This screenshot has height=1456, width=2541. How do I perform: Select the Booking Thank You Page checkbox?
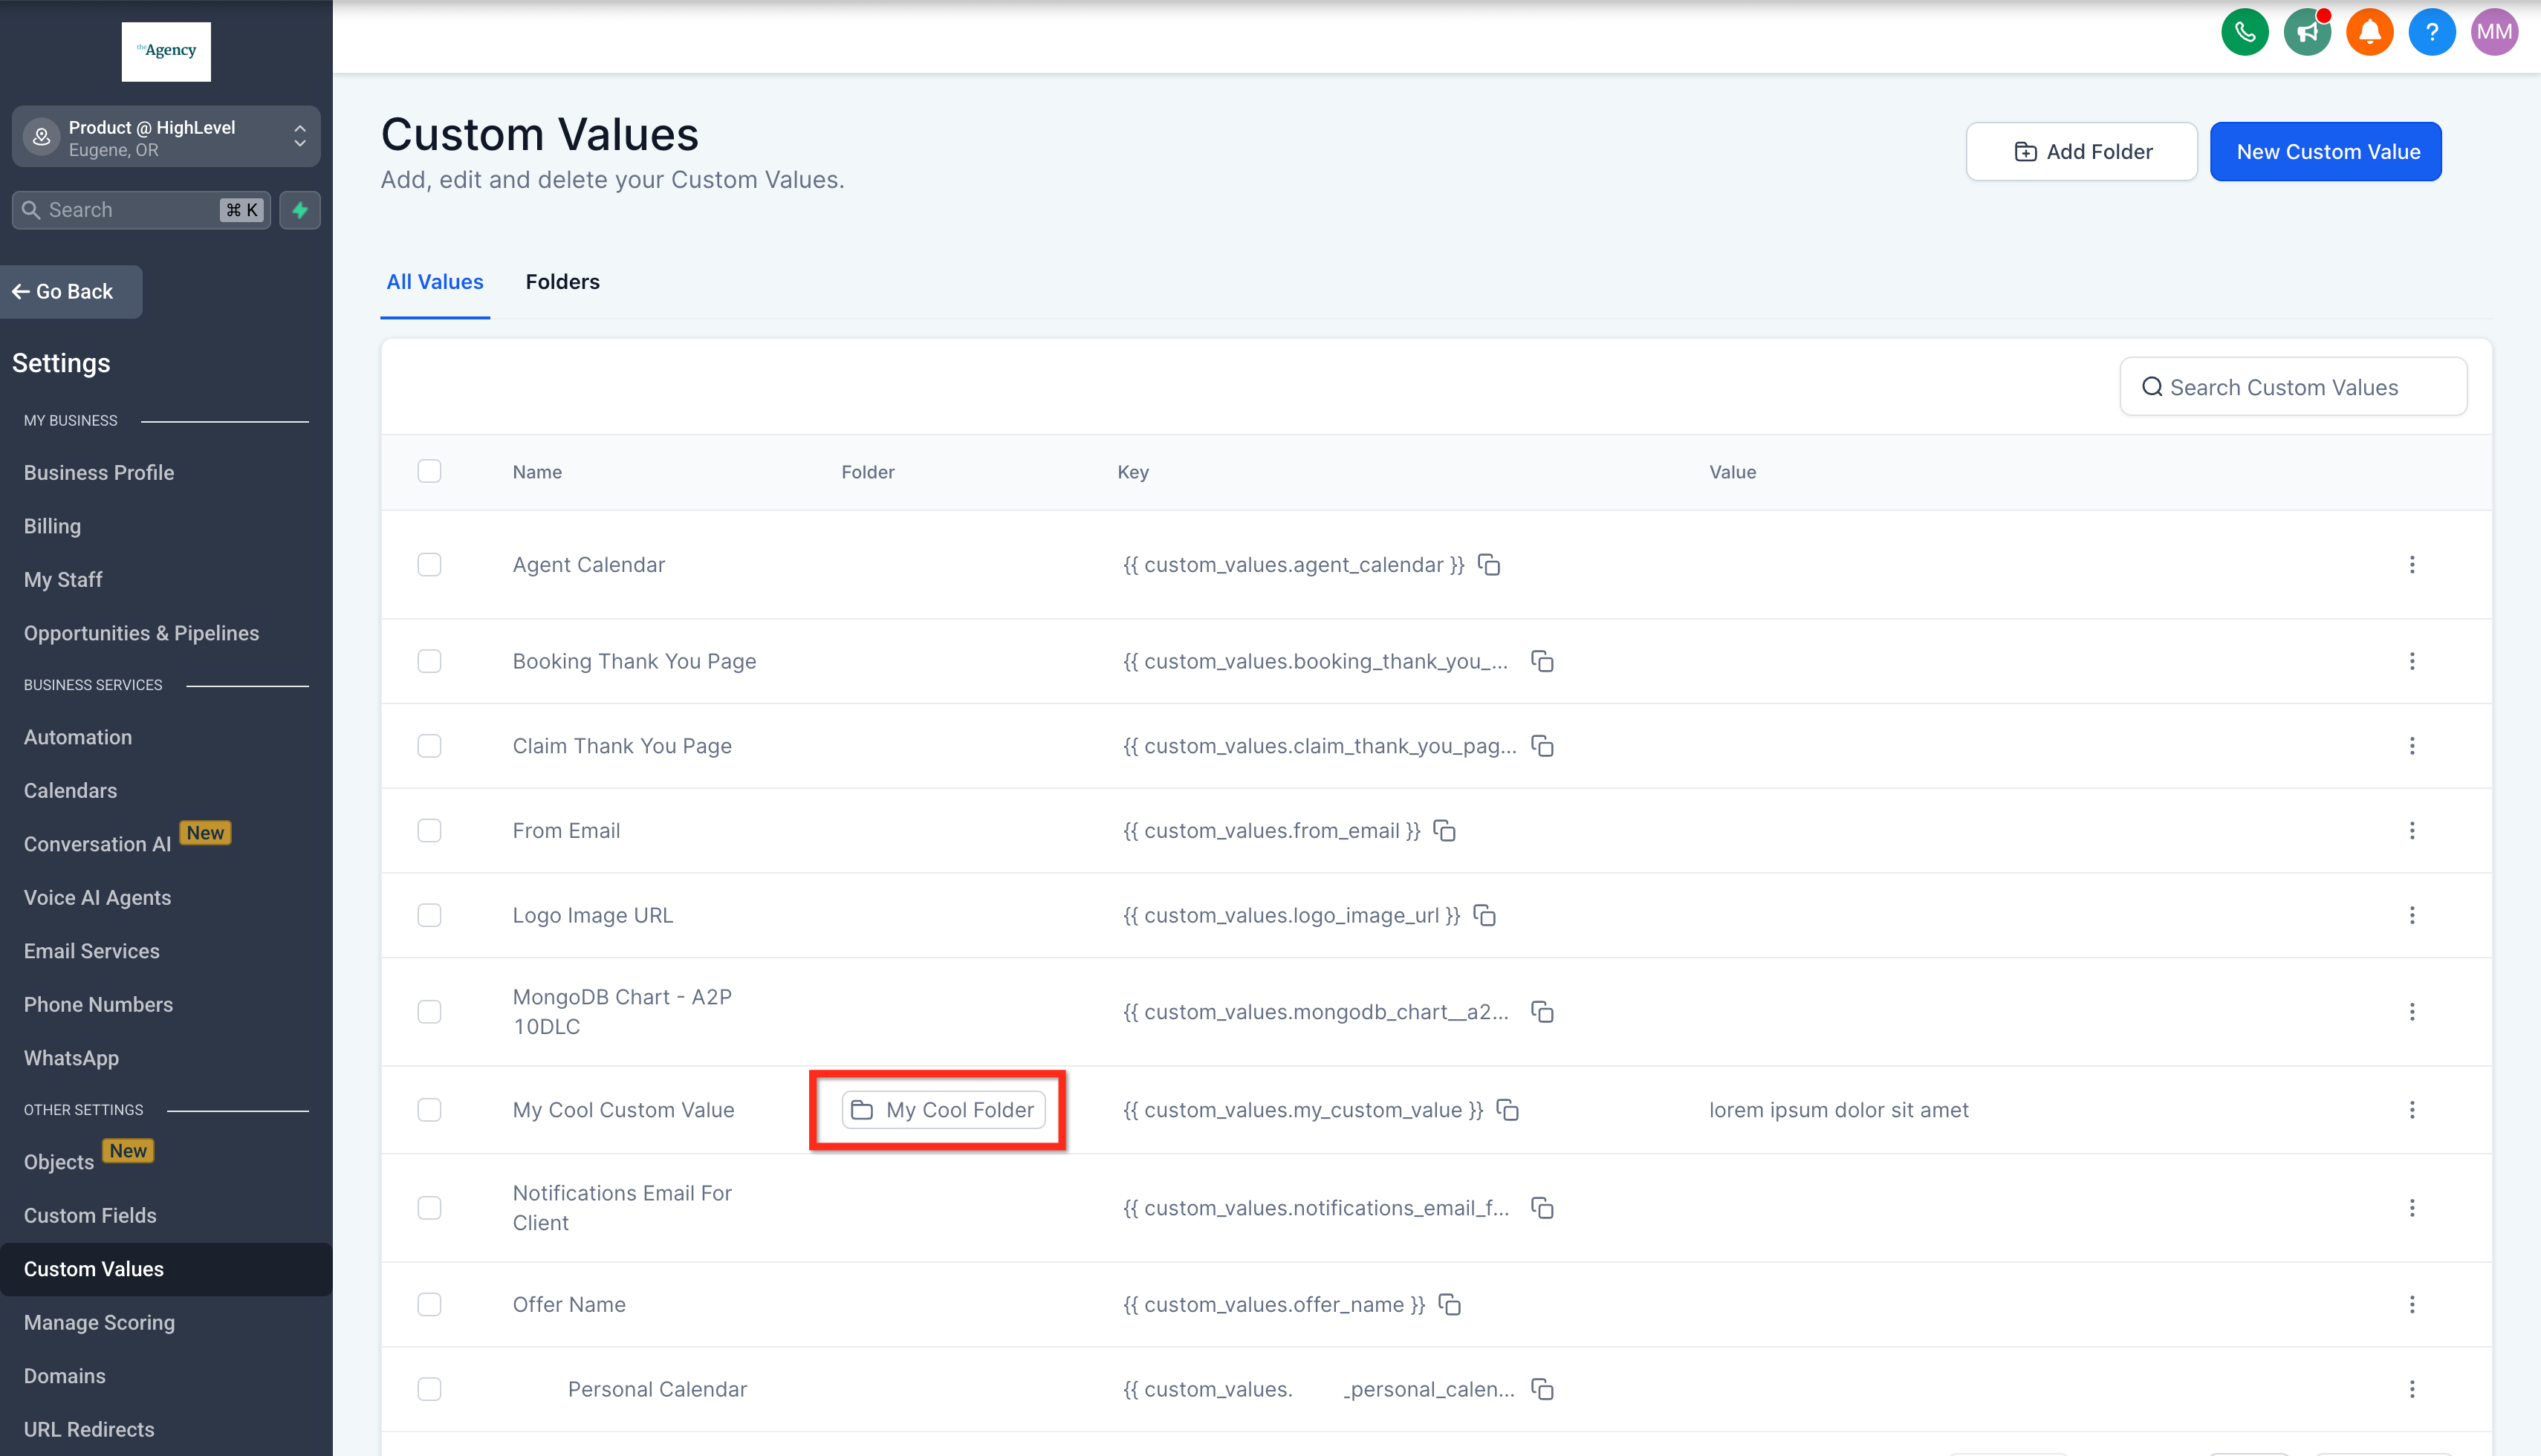pyautogui.click(x=429, y=661)
